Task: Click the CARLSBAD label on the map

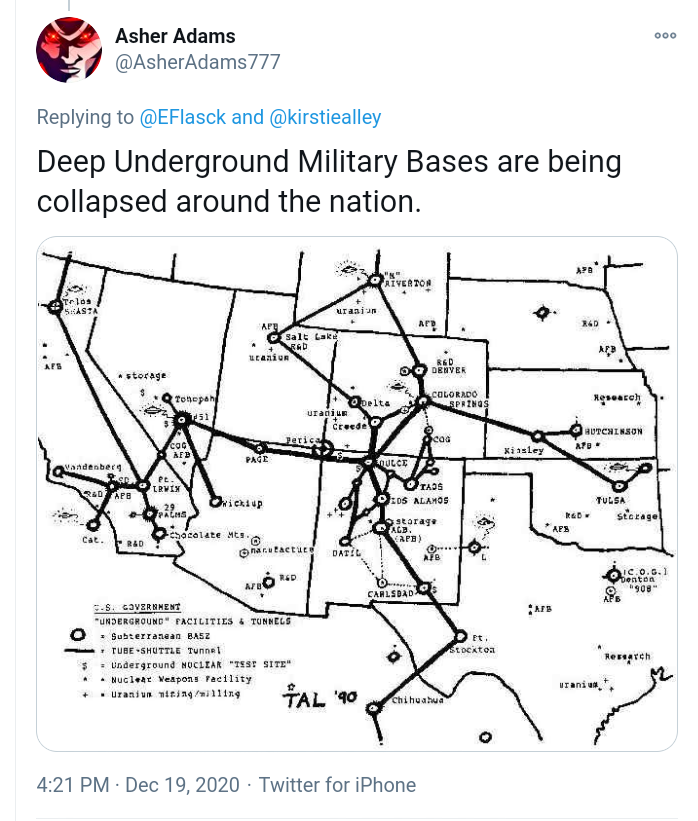Action: (x=390, y=593)
